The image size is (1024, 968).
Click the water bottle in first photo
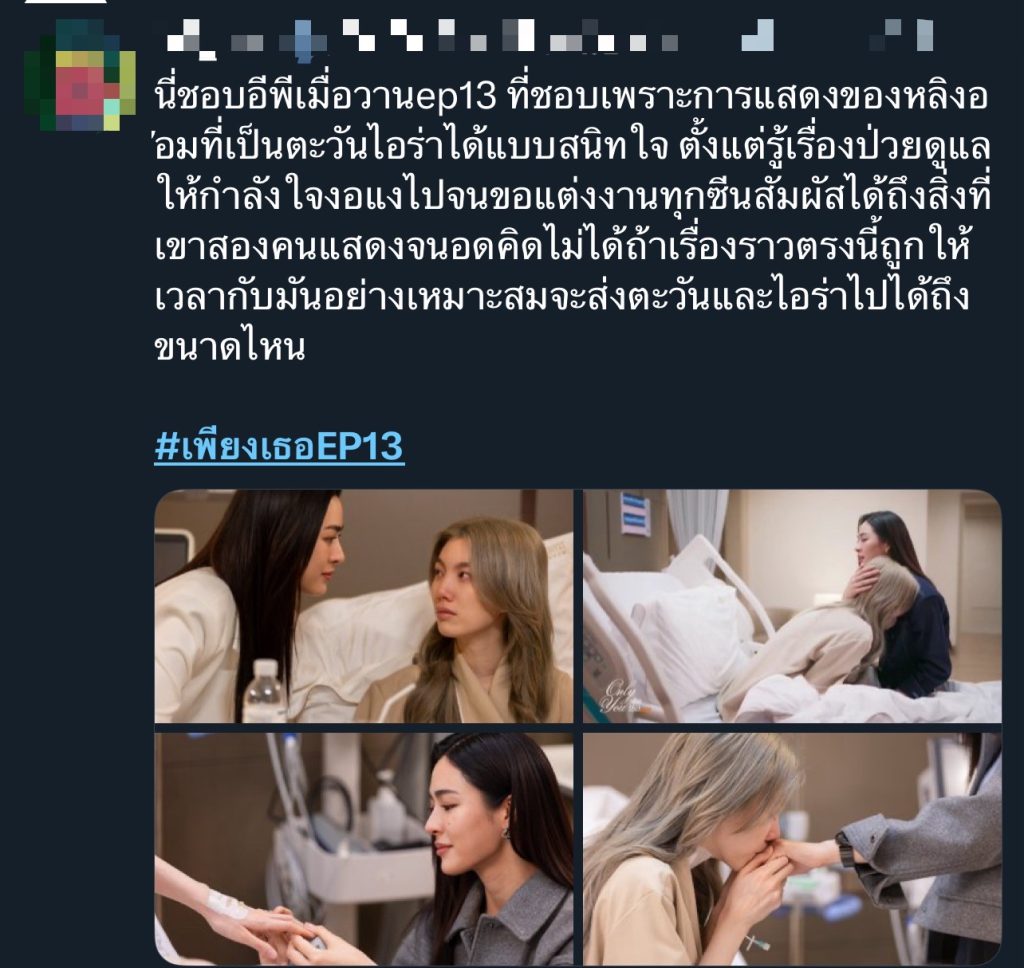(x=264, y=690)
